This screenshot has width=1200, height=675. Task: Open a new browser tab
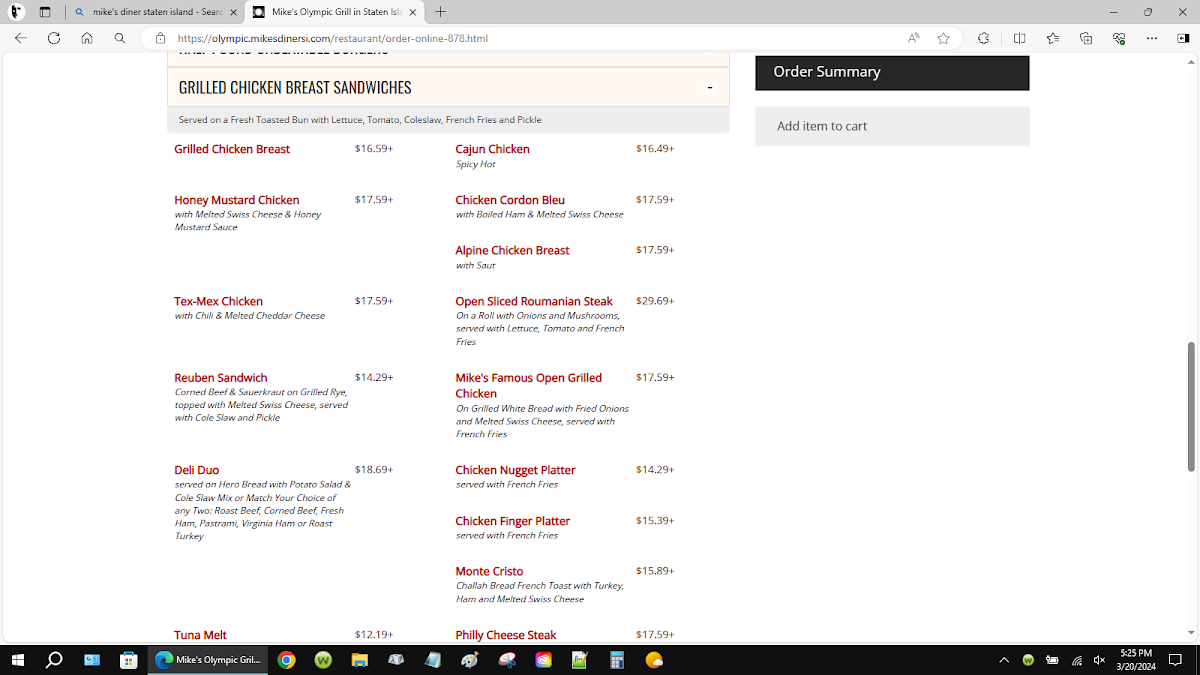pyautogui.click(x=441, y=12)
